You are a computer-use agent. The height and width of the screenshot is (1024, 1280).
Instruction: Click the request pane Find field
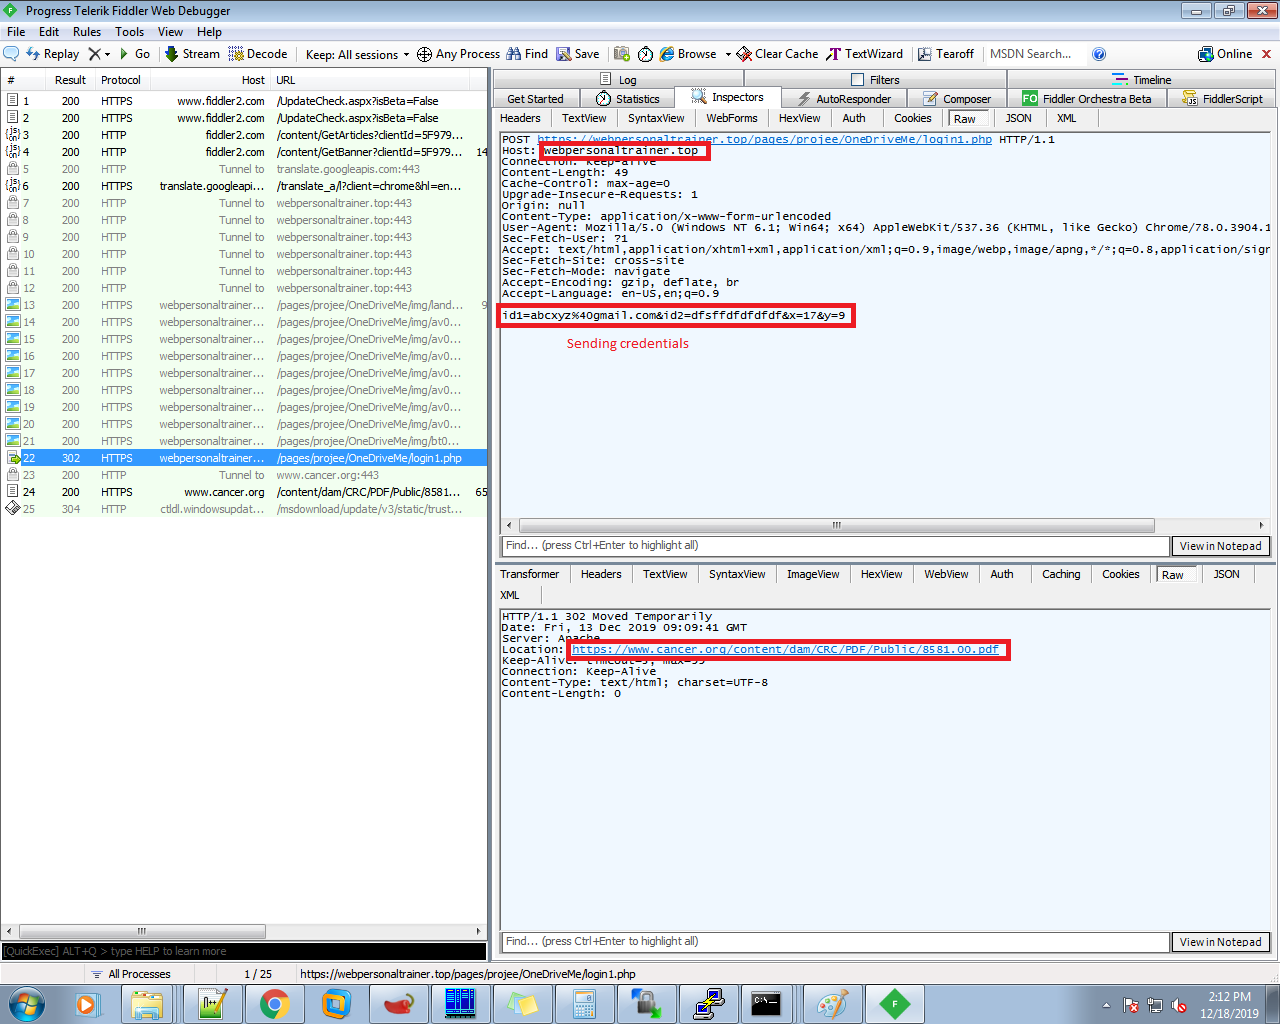point(835,546)
